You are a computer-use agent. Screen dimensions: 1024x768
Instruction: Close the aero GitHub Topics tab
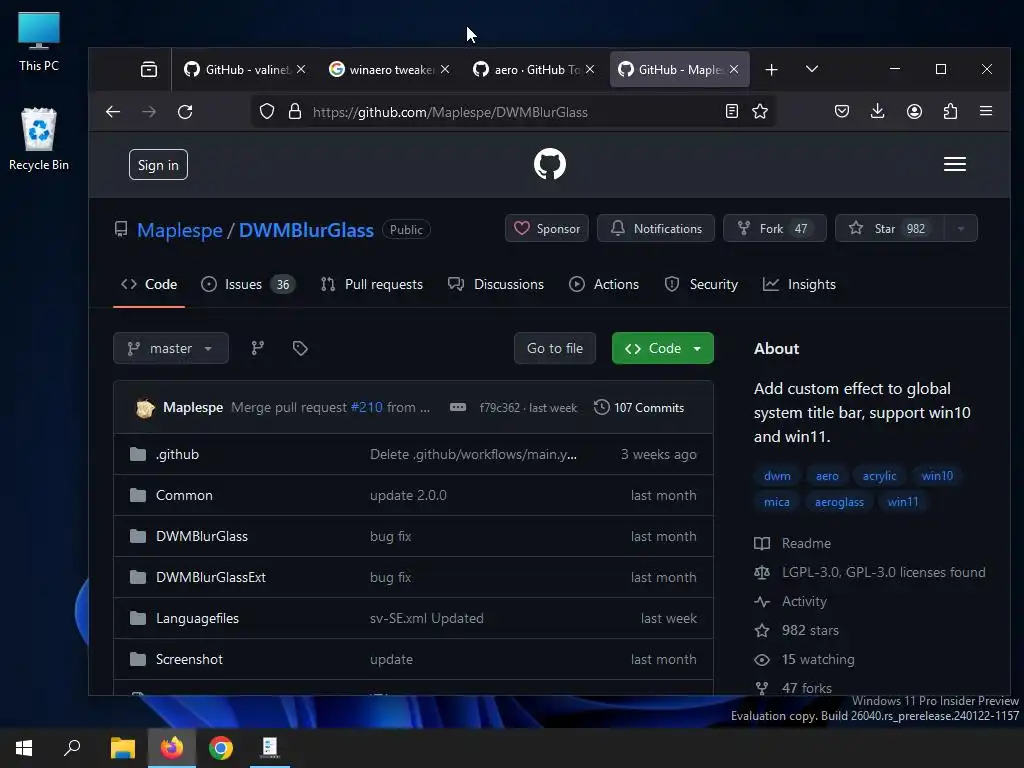click(590, 69)
